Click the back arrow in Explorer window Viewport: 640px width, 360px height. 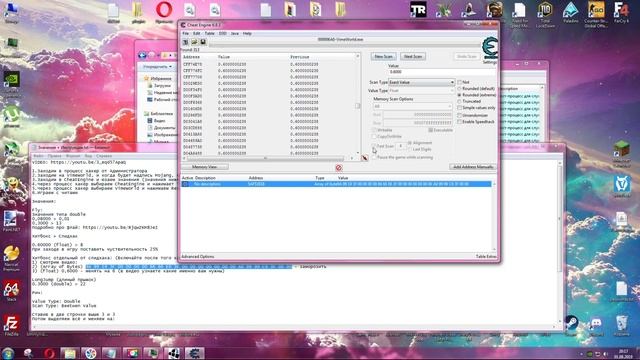[x=142, y=55]
